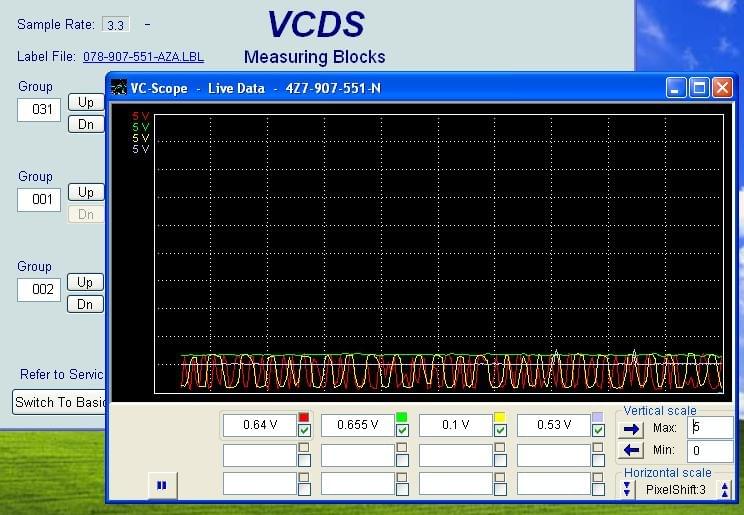The height and width of the screenshot is (515, 744).
Task: Uncheck the lavender channel checkbox next to 0.53 V
Action: click(x=598, y=431)
